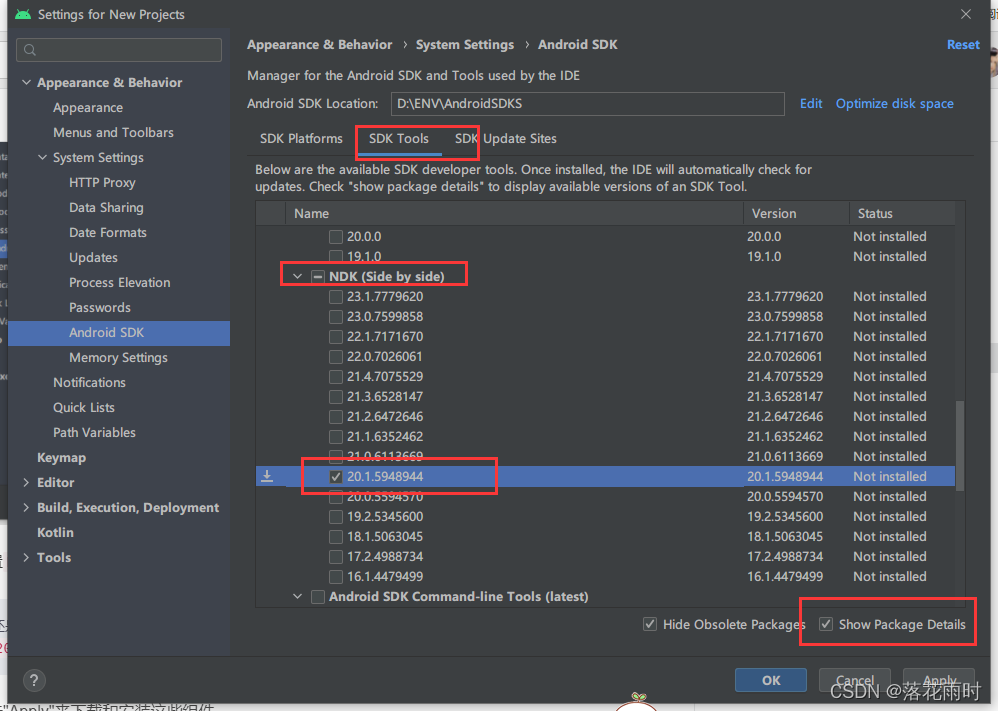Click the Reset link
Screen dimensions: 998x711
point(963,45)
